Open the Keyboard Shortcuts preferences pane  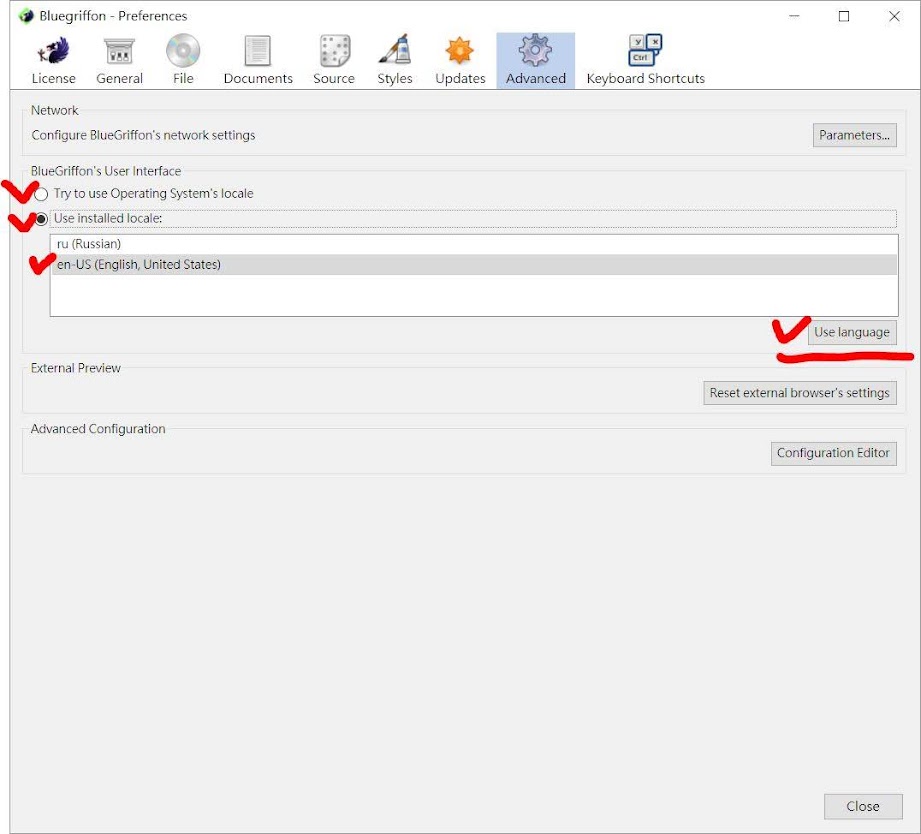[x=646, y=61]
